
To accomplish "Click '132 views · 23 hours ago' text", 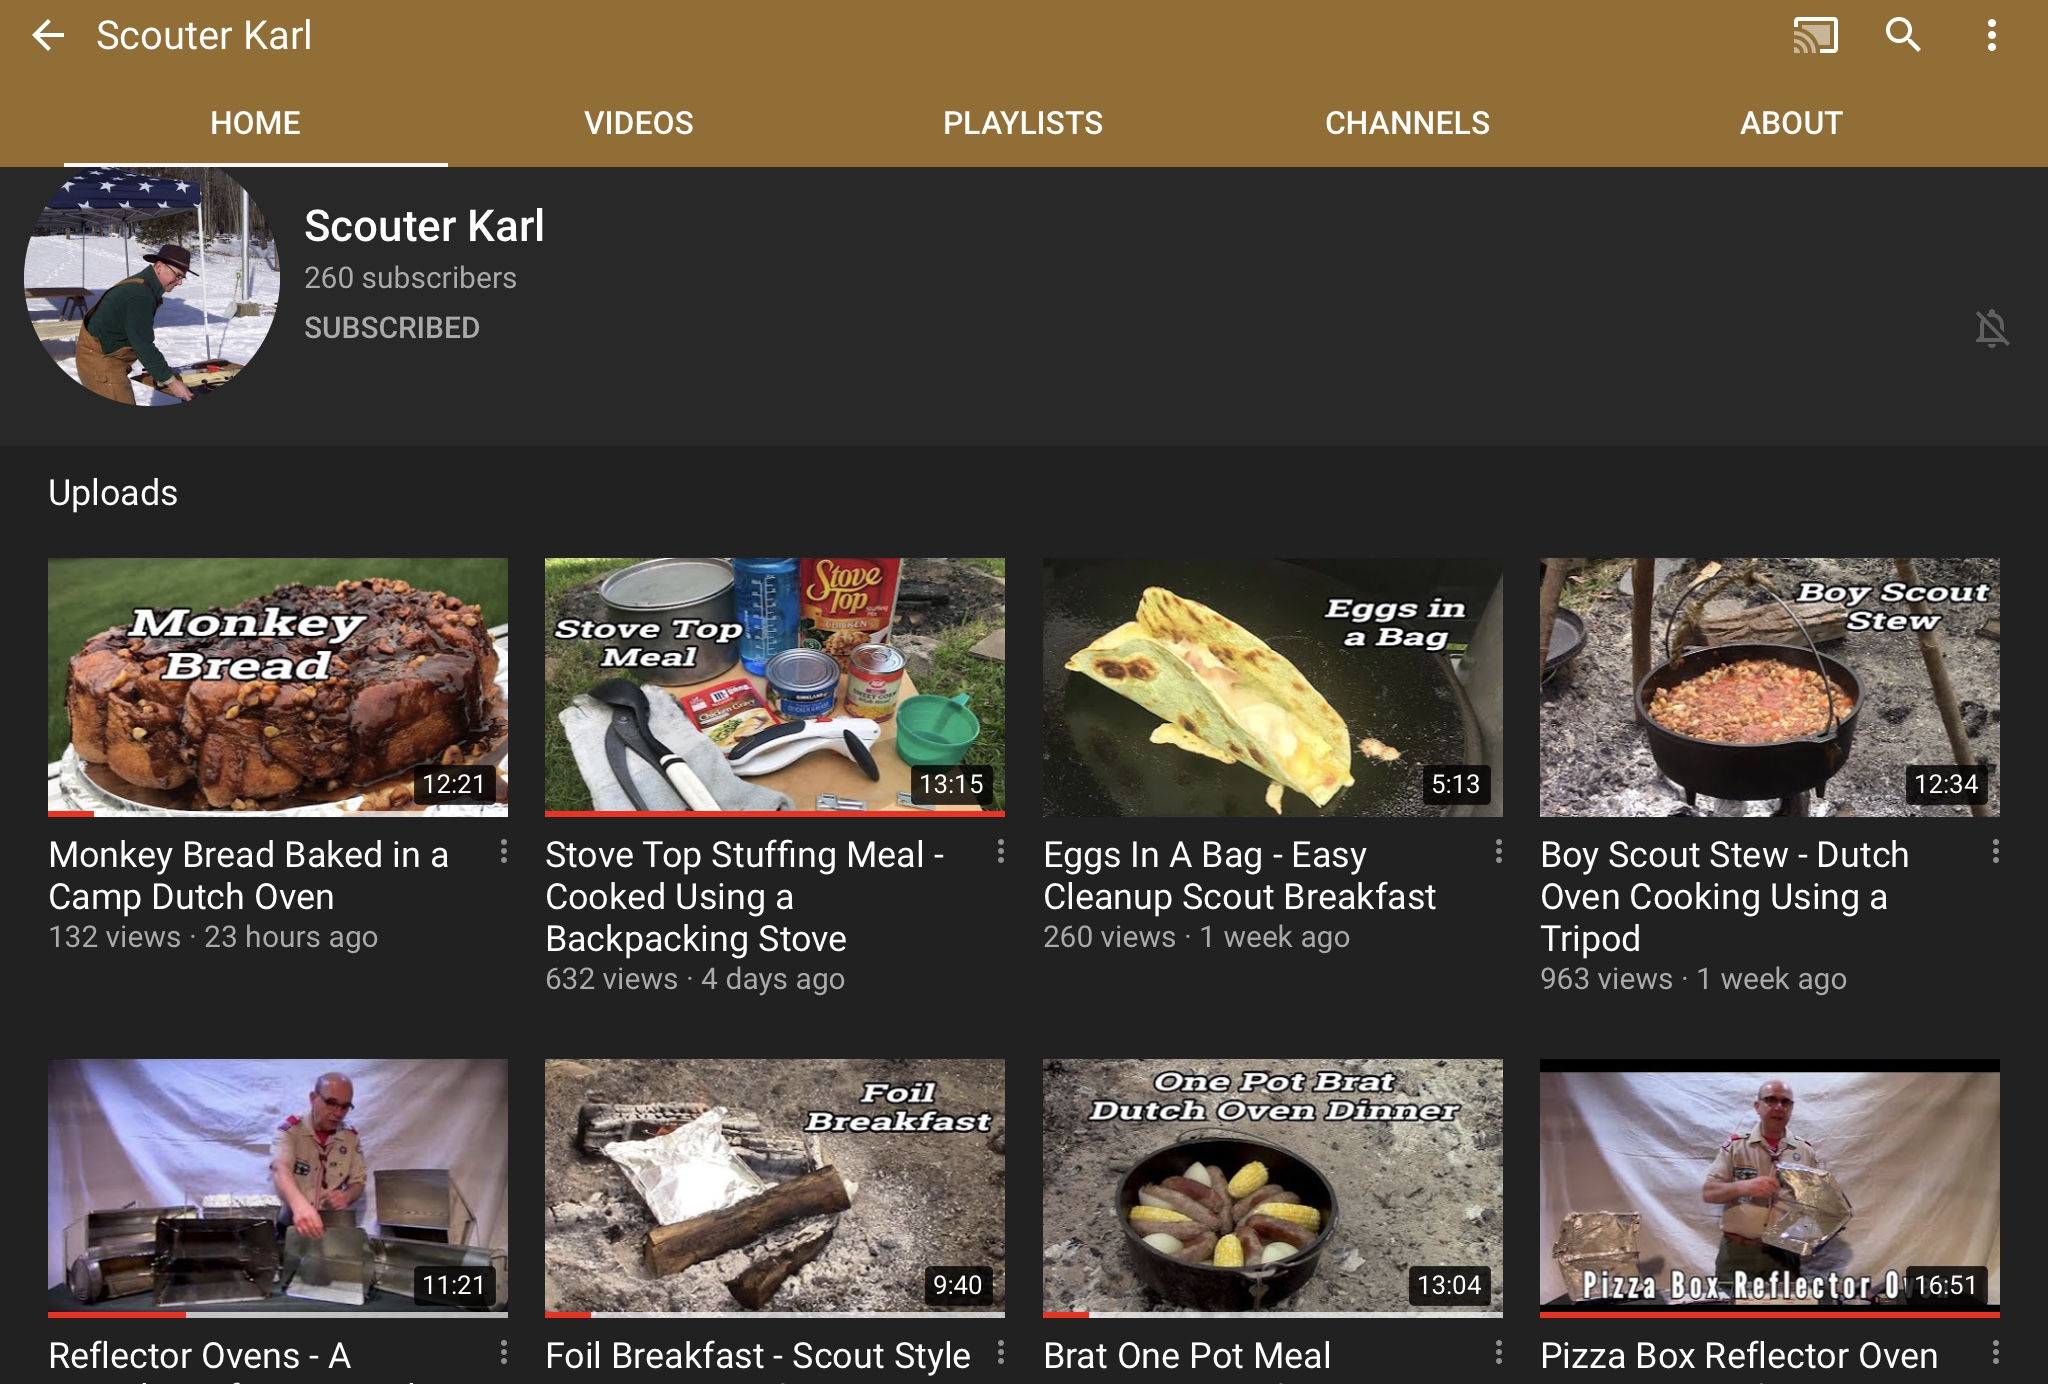I will (x=213, y=937).
